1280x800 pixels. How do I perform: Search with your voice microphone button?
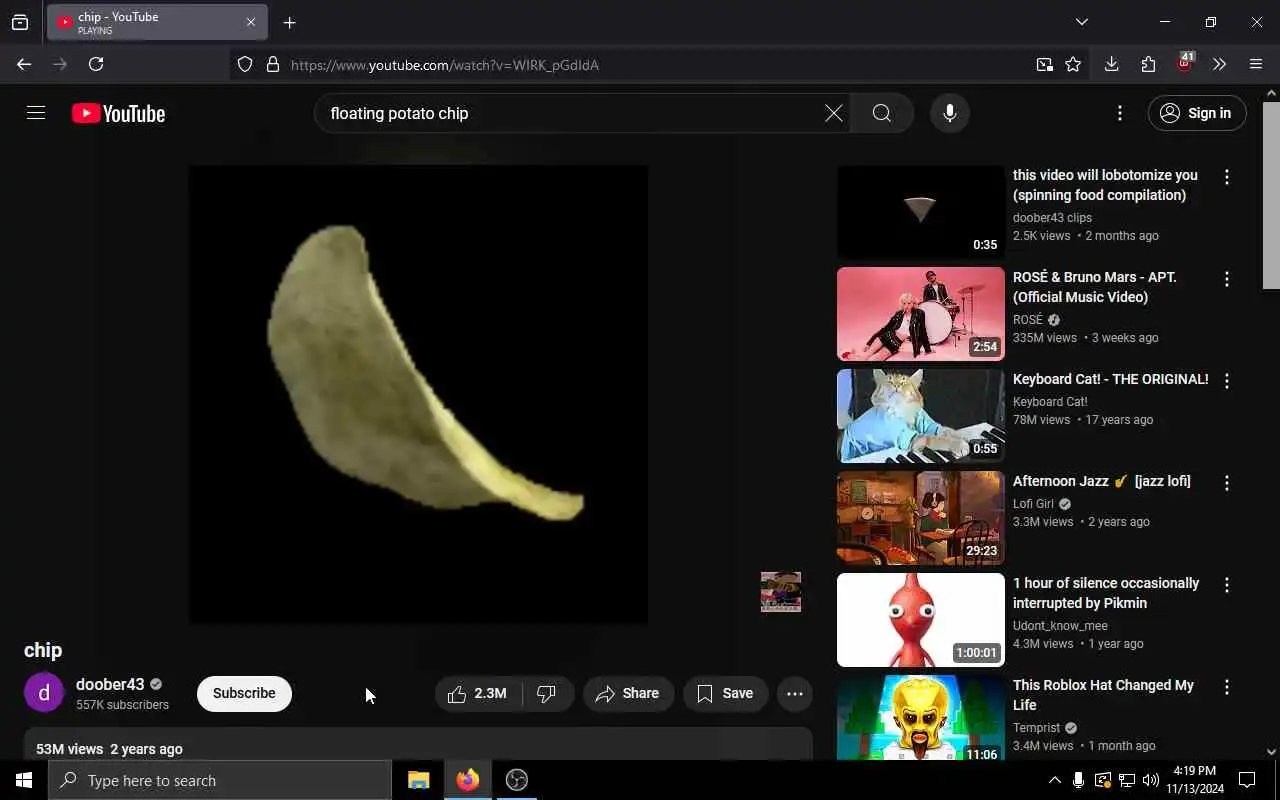click(x=950, y=113)
